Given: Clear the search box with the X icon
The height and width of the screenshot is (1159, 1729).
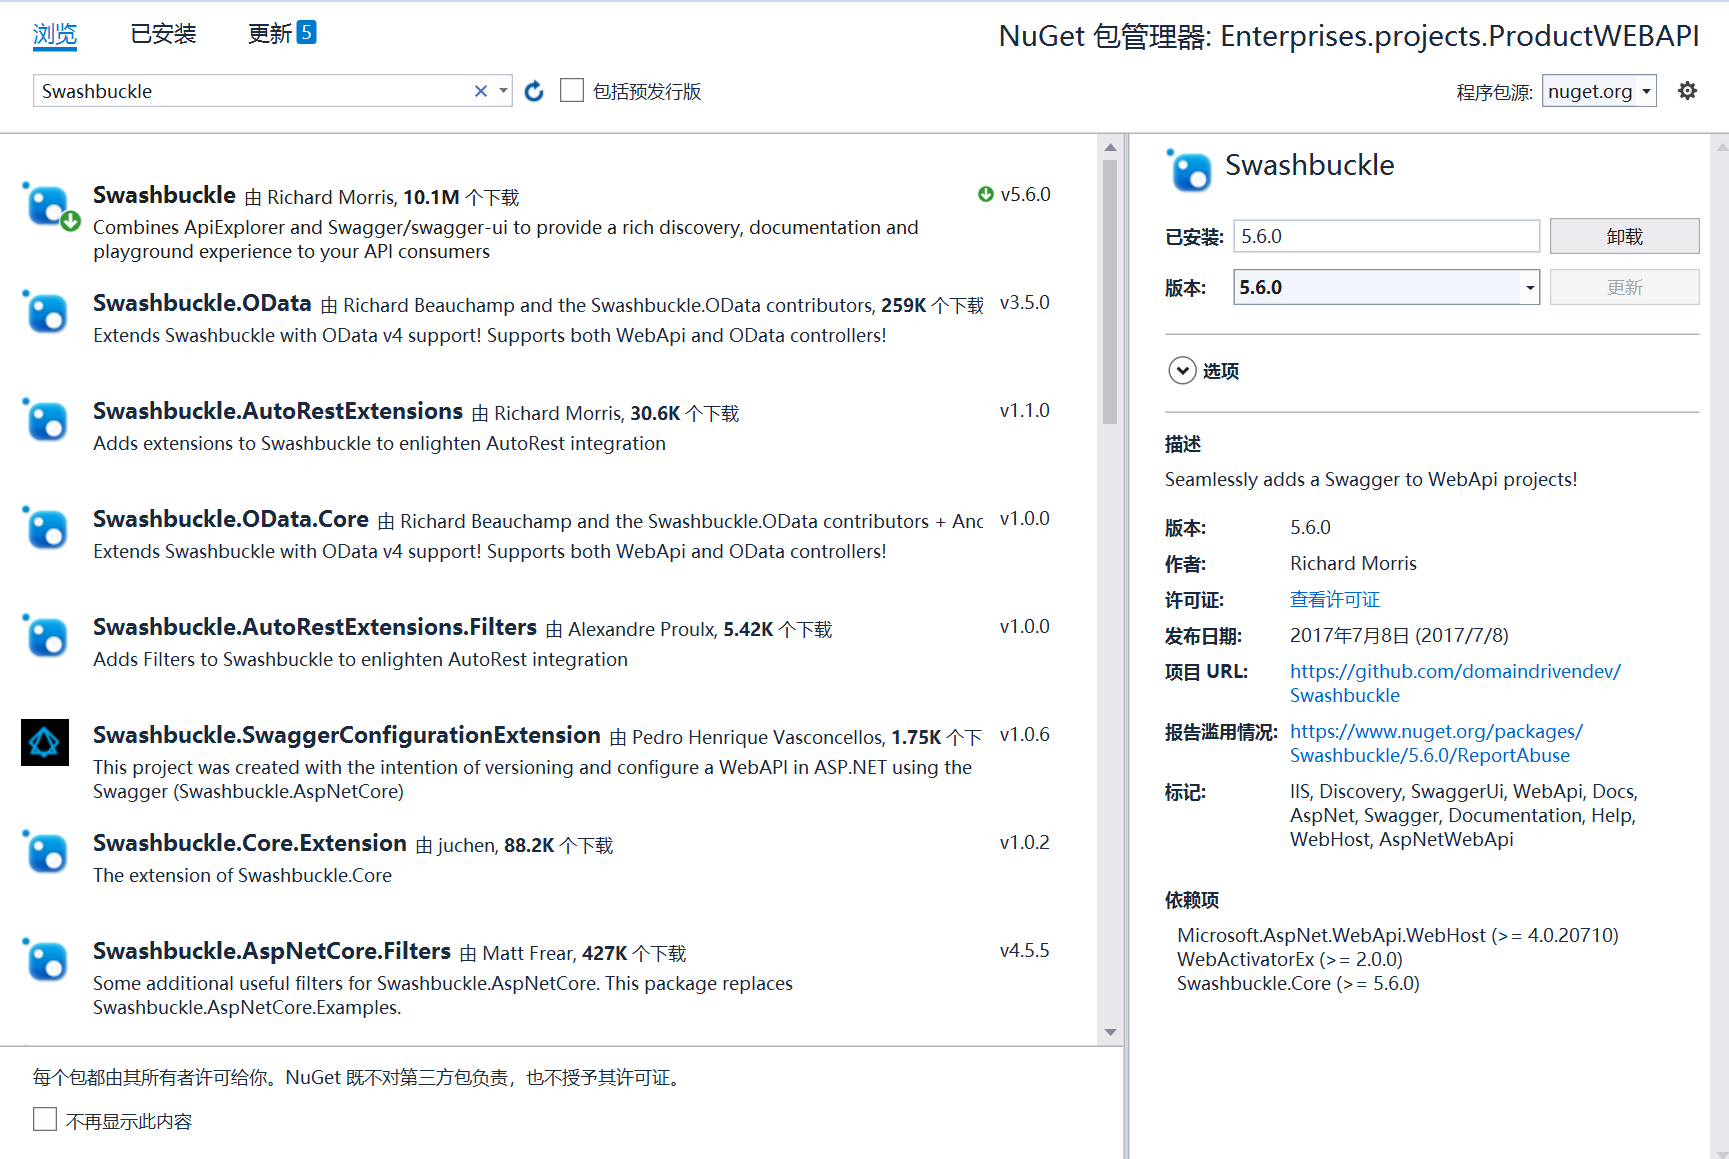Looking at the screenshot, I should [480, 90].
